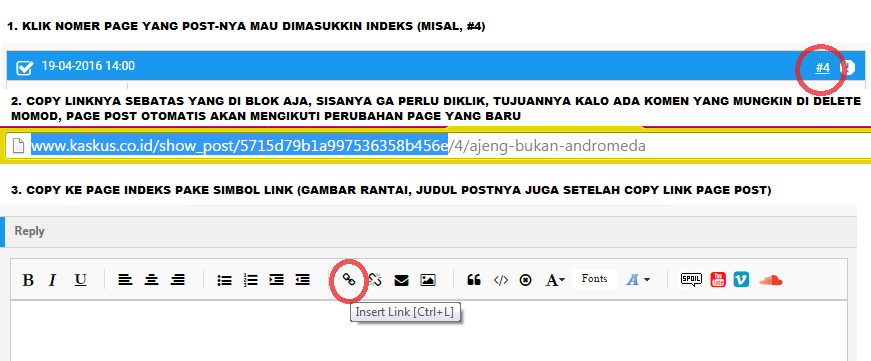Insert spoiler tag
Viewport: 871px width, 361px height.
click(x=691, y=279)
